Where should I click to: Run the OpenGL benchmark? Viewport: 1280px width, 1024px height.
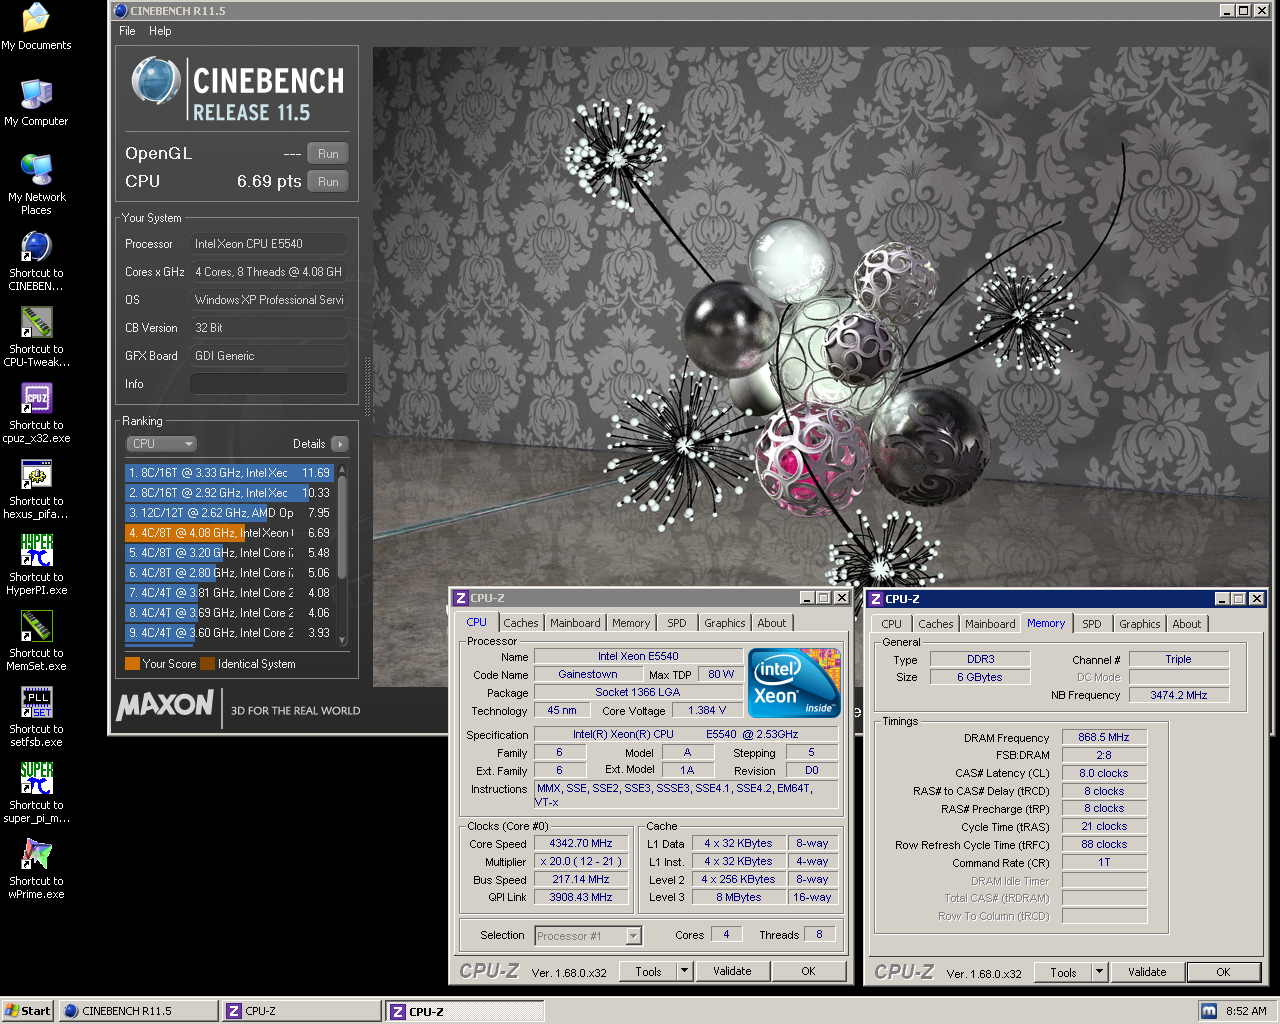point(328,154)
